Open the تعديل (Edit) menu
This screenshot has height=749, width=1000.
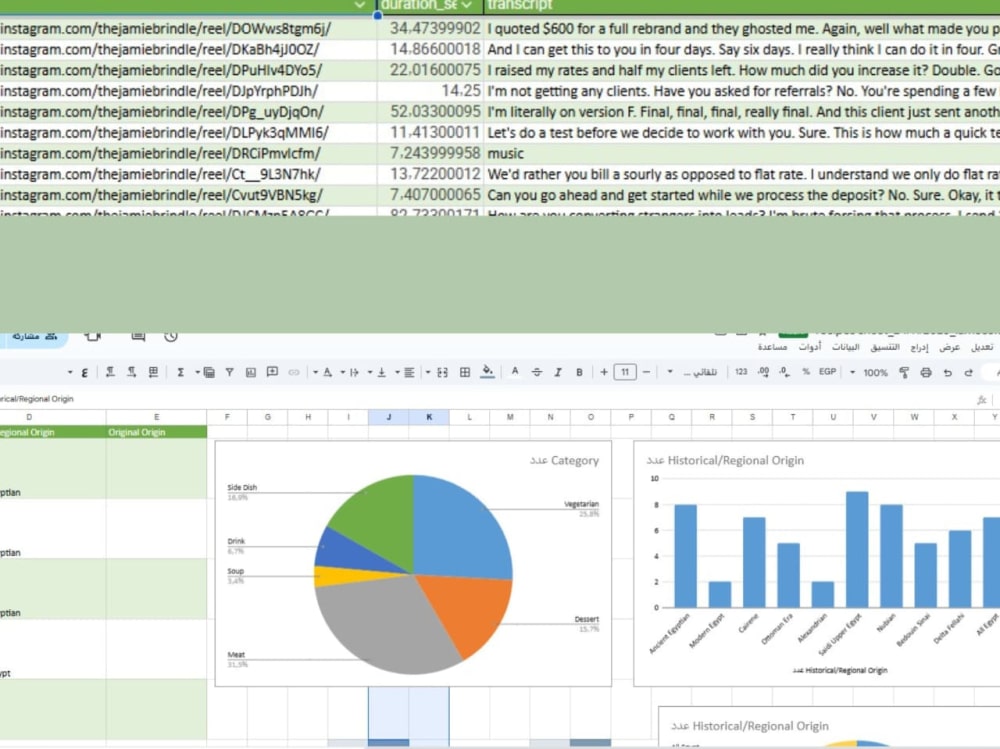click(982, 347)
